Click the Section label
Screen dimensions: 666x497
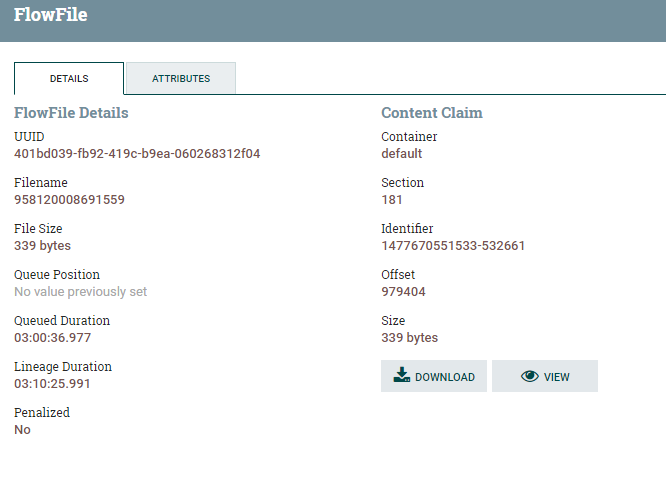[x=403, y=183]
